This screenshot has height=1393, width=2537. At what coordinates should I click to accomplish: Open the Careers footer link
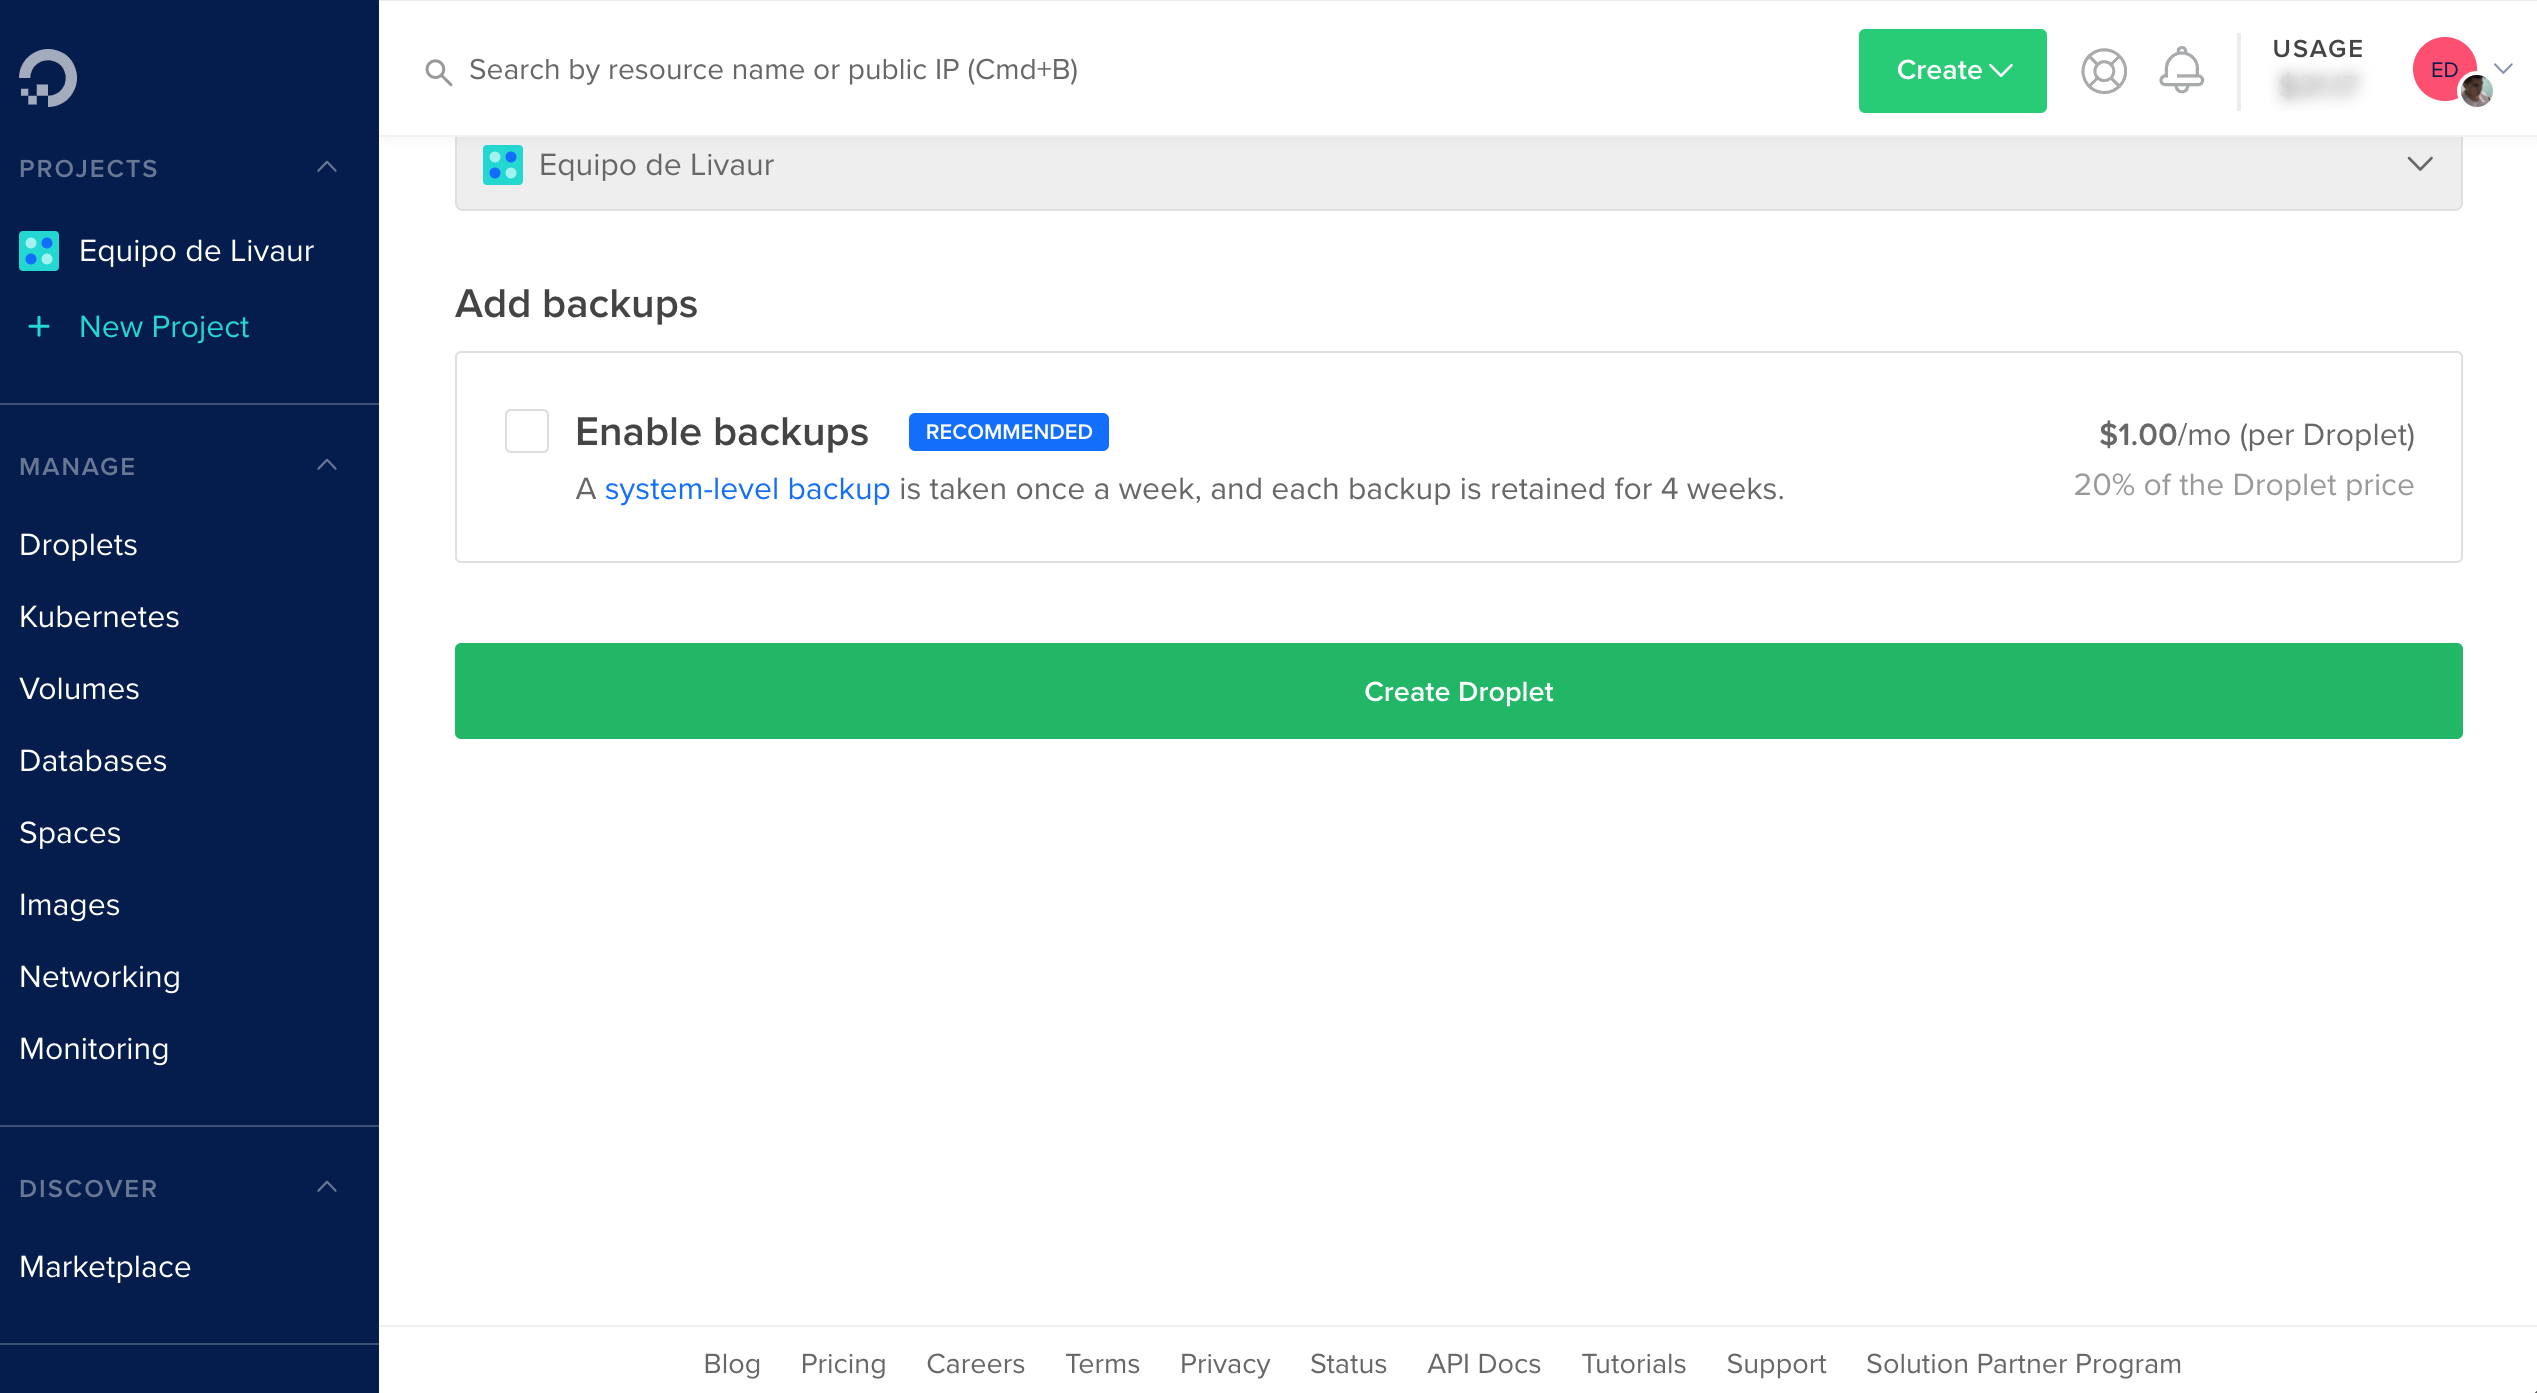tap(975, 1364)
